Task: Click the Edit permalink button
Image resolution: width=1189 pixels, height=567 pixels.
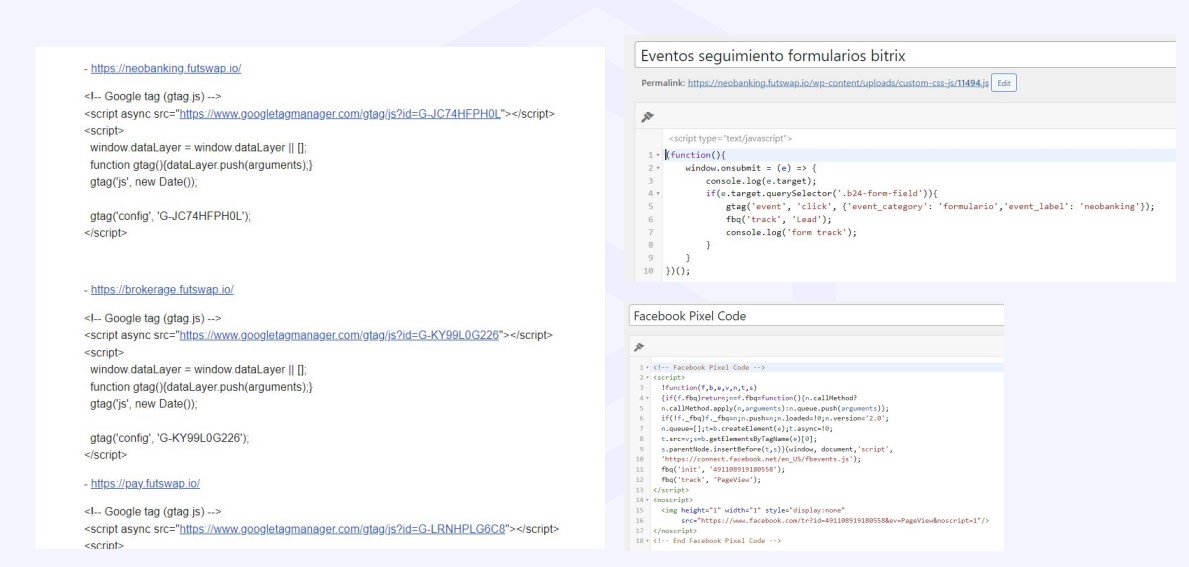Action: (1004, 83)
